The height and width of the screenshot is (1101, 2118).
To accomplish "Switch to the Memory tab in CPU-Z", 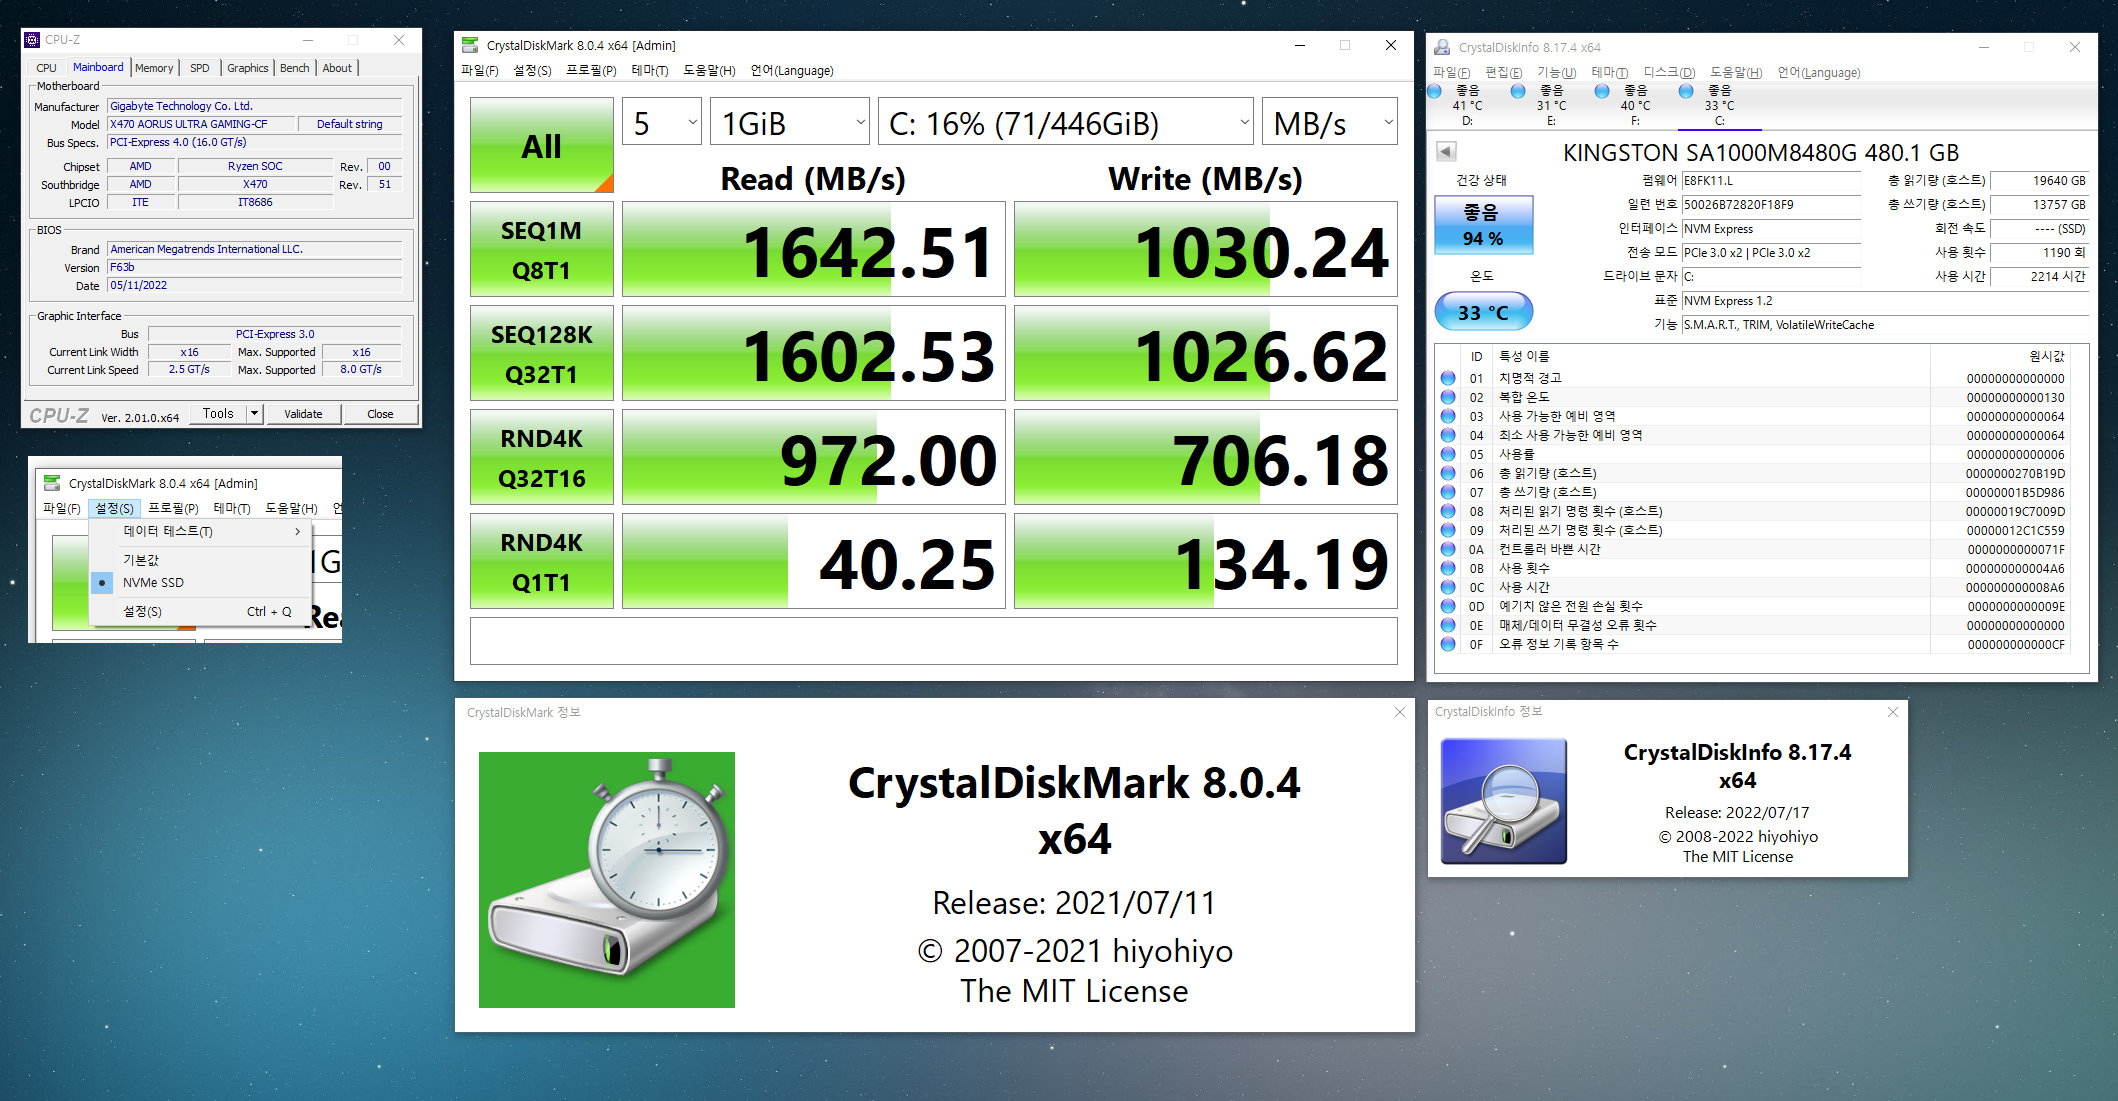I will coord(154,68).
